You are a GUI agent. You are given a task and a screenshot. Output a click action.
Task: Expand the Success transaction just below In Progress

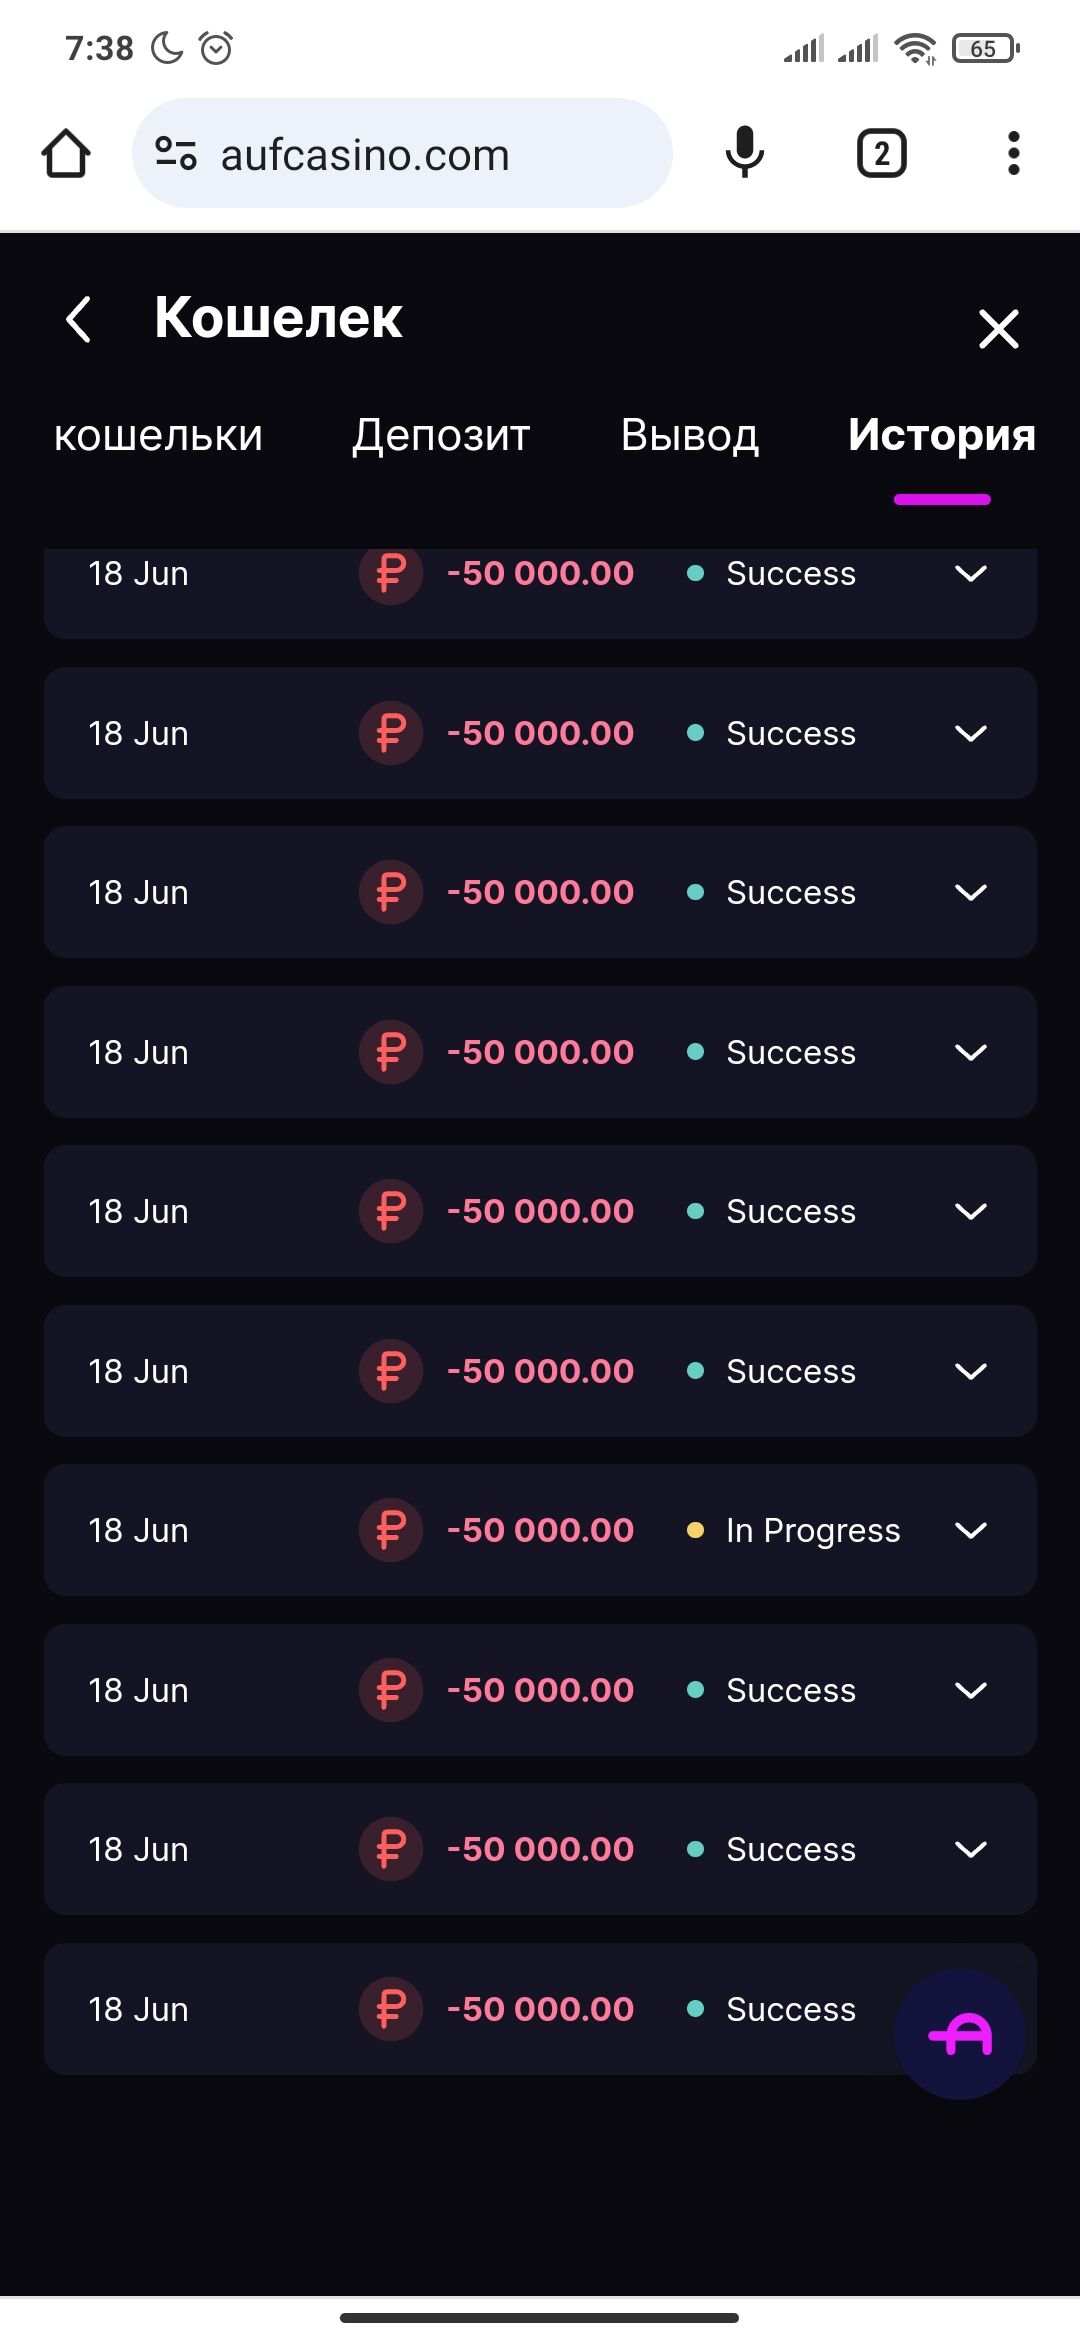coord(971,1690)
